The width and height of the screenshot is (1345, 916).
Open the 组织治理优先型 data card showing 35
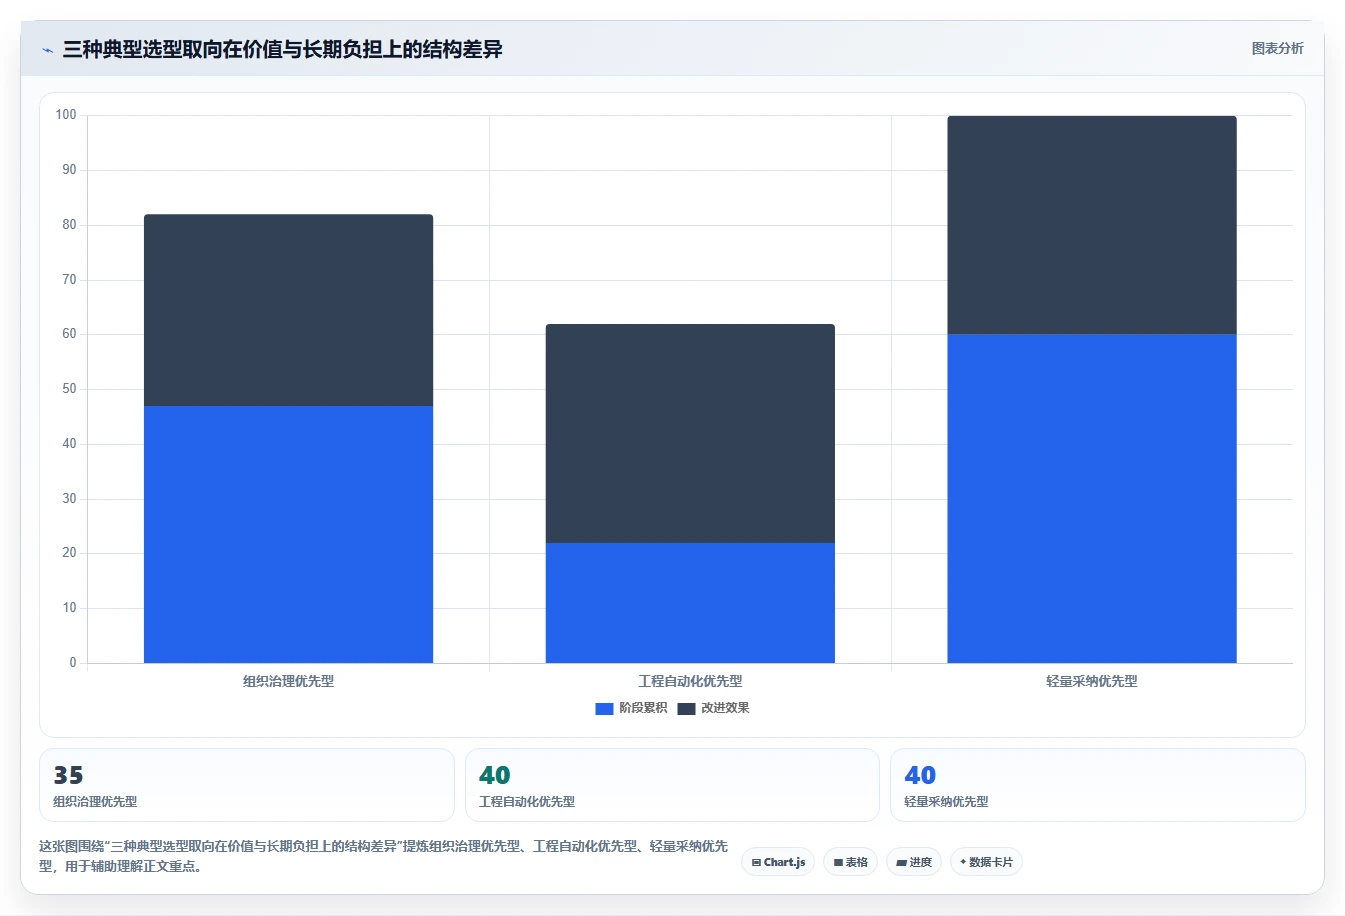click(x=247, y=785)
